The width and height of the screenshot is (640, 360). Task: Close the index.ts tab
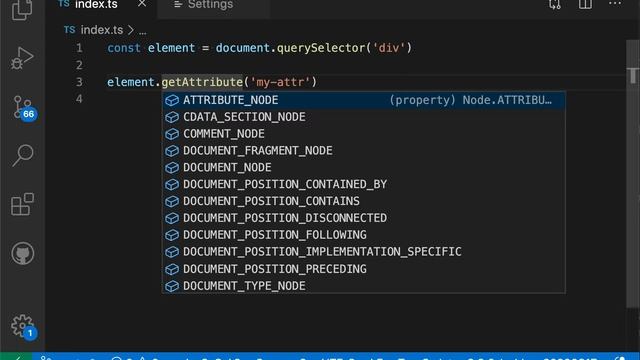(142, 4)
